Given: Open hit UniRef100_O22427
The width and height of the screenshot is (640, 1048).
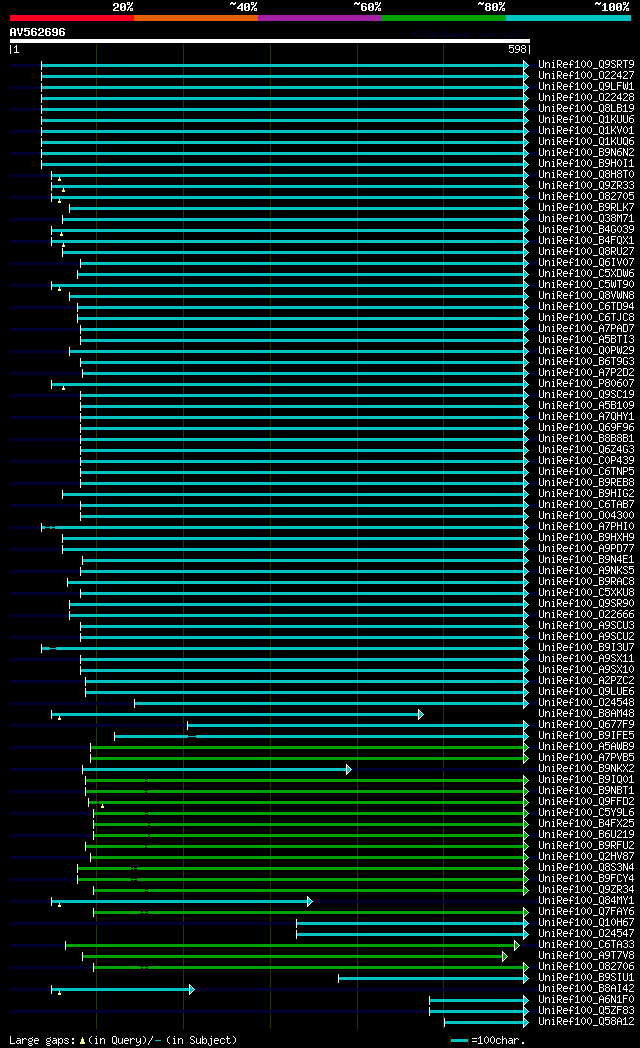Looking at the screenshot, I should click(x=587, y=76).
